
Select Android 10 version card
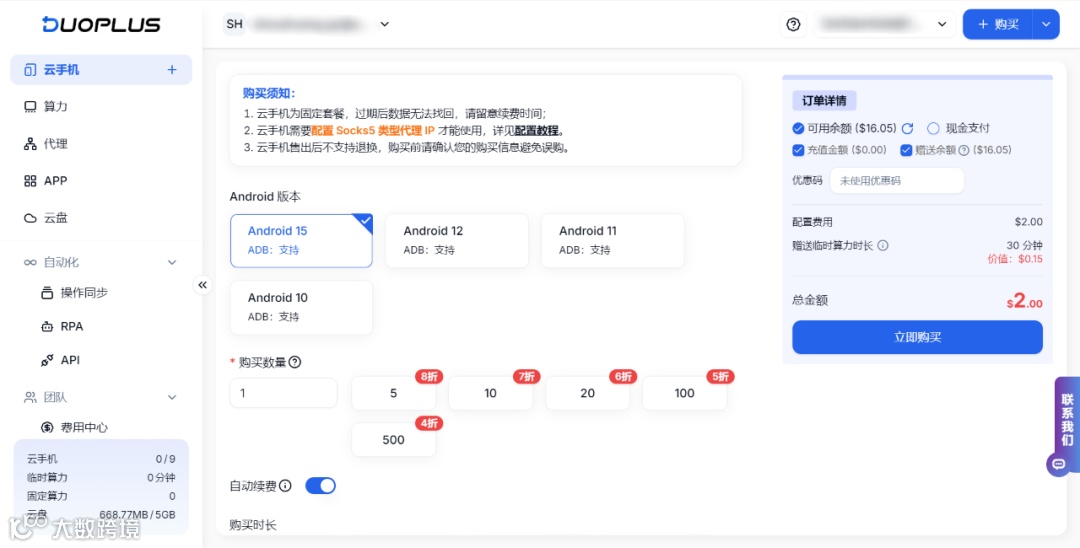301,307
